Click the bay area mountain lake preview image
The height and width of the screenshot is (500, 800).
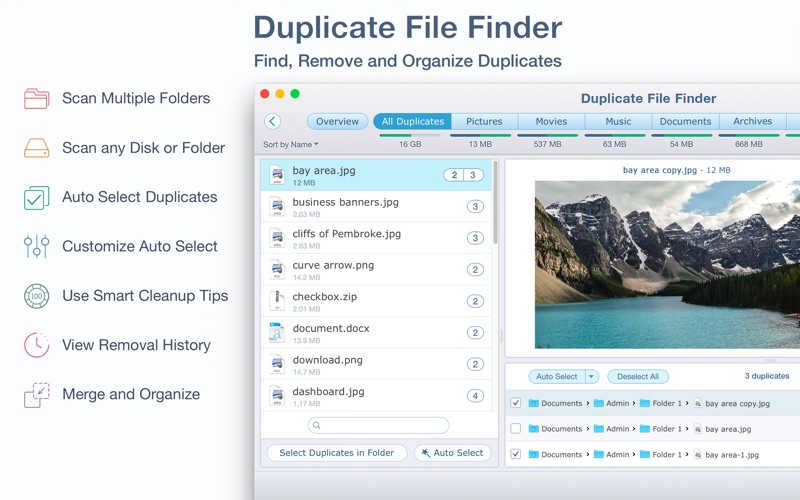click(667, 264)
